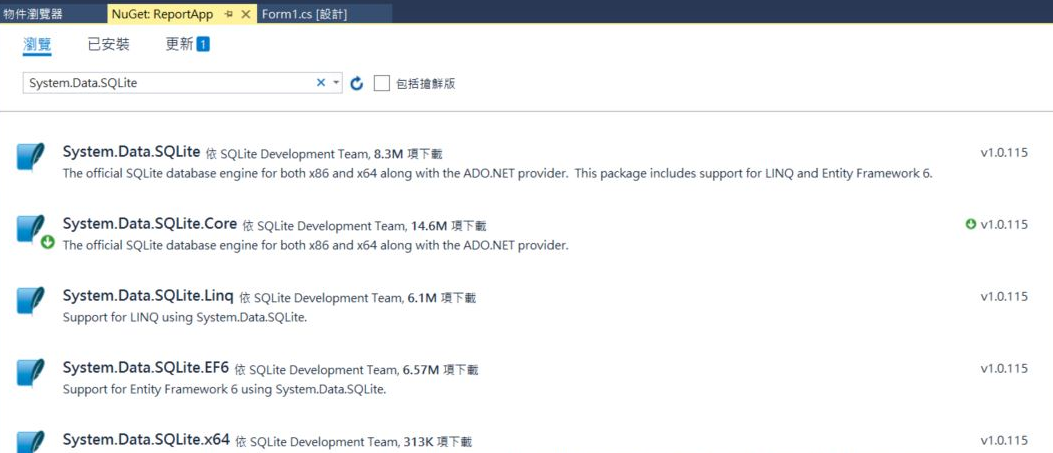Click the 313K 項下載 download count
This screenshot has height=453, width=1053.
(437, 442)
